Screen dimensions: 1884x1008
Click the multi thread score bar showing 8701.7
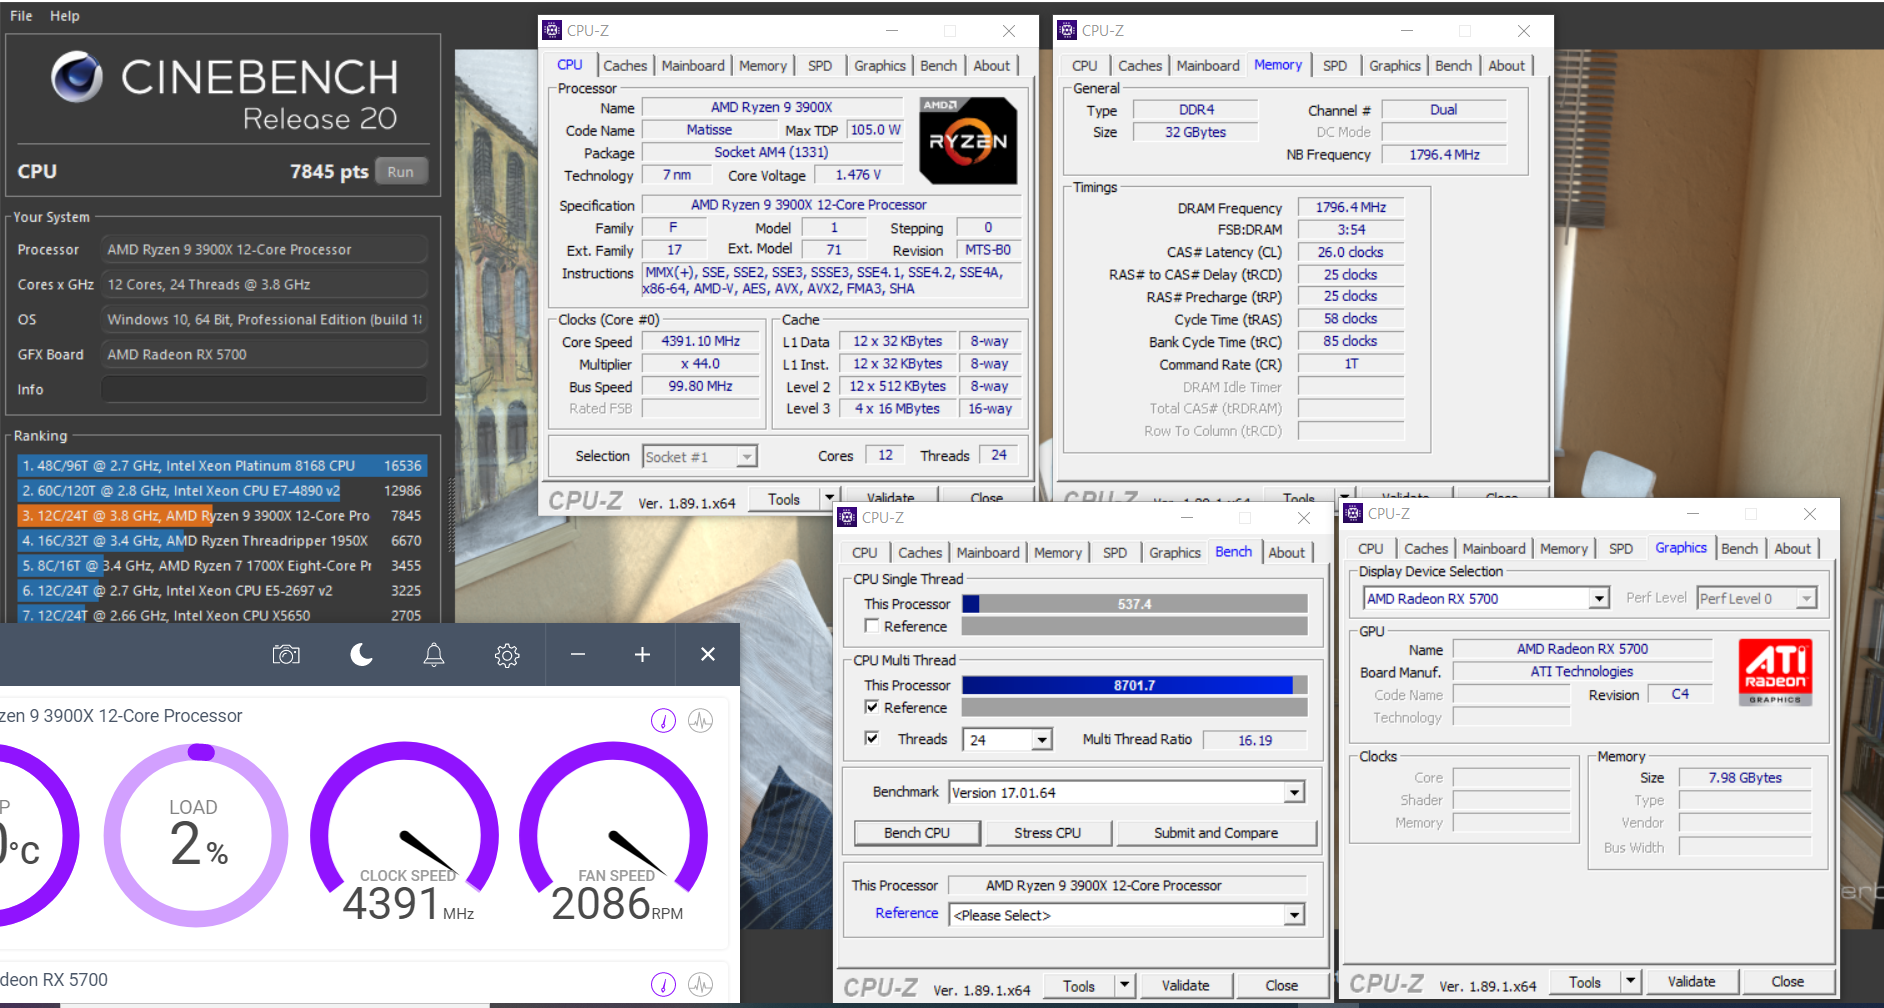coord(1135,685)
